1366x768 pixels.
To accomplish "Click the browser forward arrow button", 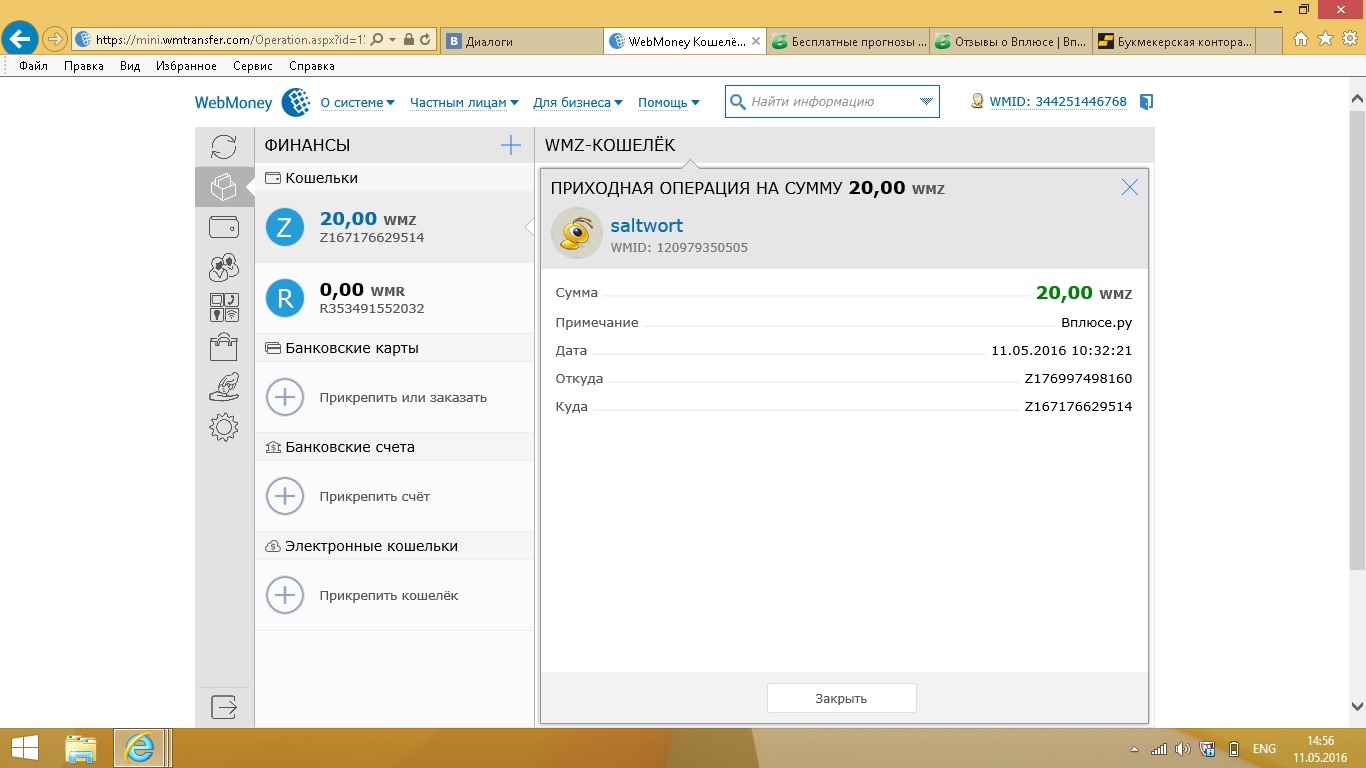I will [54, 40].
